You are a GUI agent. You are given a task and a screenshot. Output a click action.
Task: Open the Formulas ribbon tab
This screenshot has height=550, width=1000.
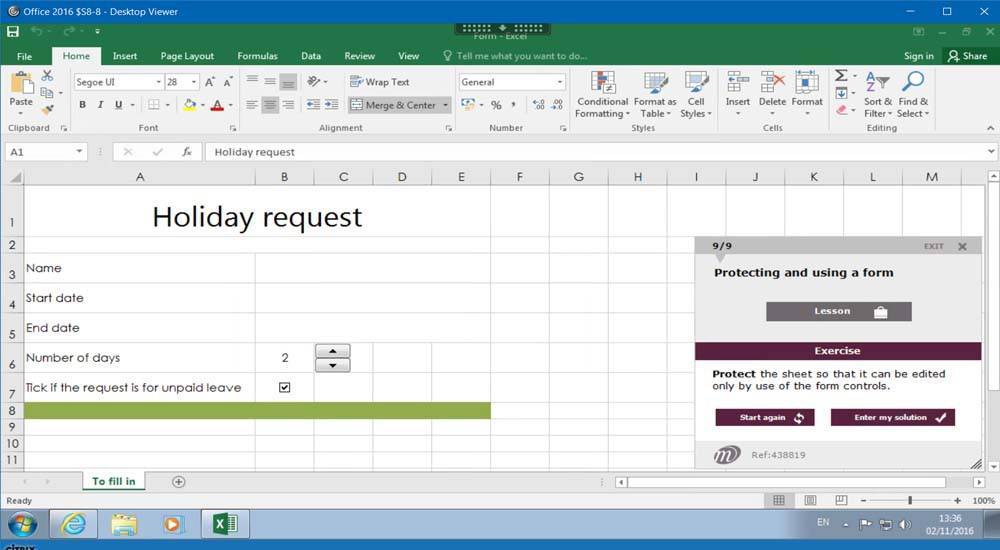[257, 56]
